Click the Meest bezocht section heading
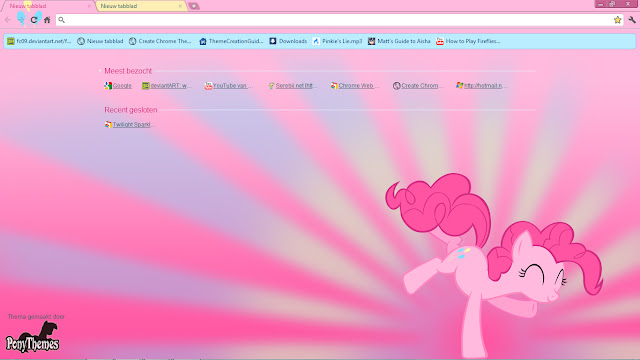 [128, 71]
